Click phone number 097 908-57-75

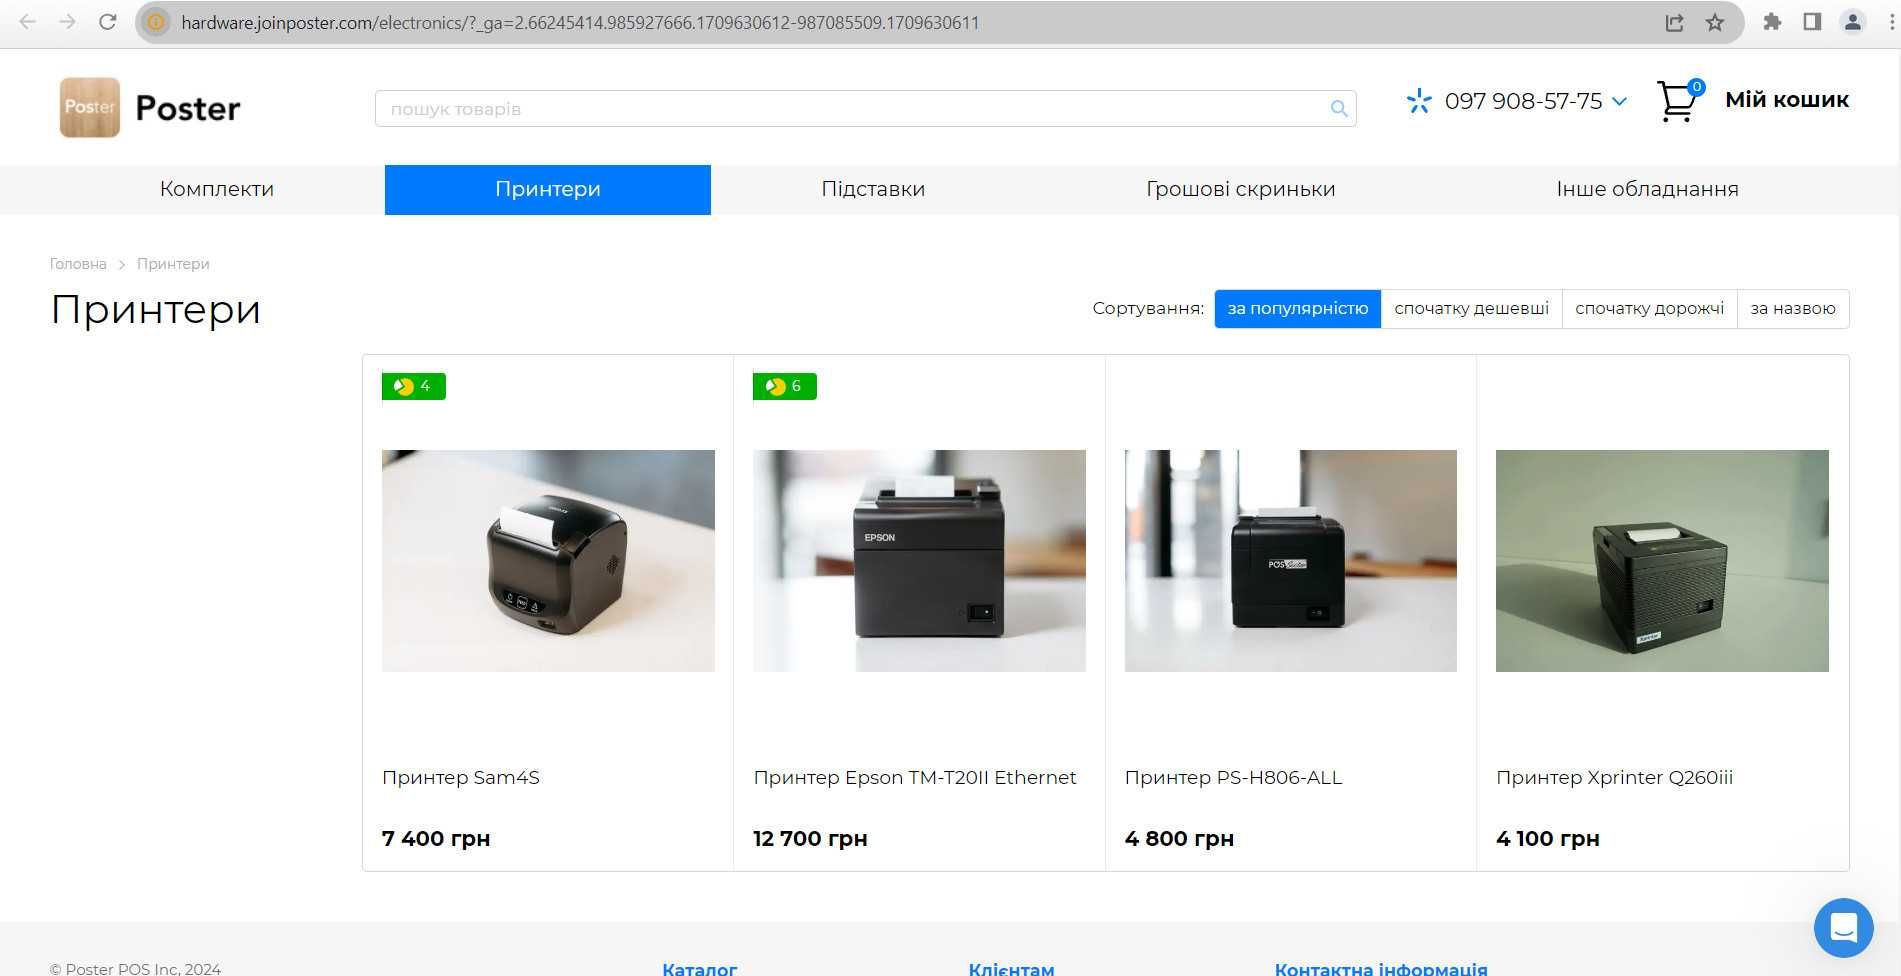1523,101
